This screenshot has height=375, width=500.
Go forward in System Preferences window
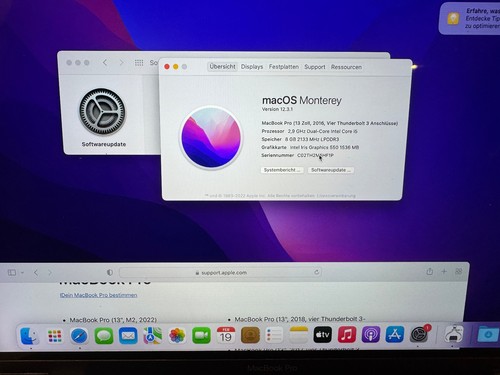pyautogui.click(x=121, y=63)
